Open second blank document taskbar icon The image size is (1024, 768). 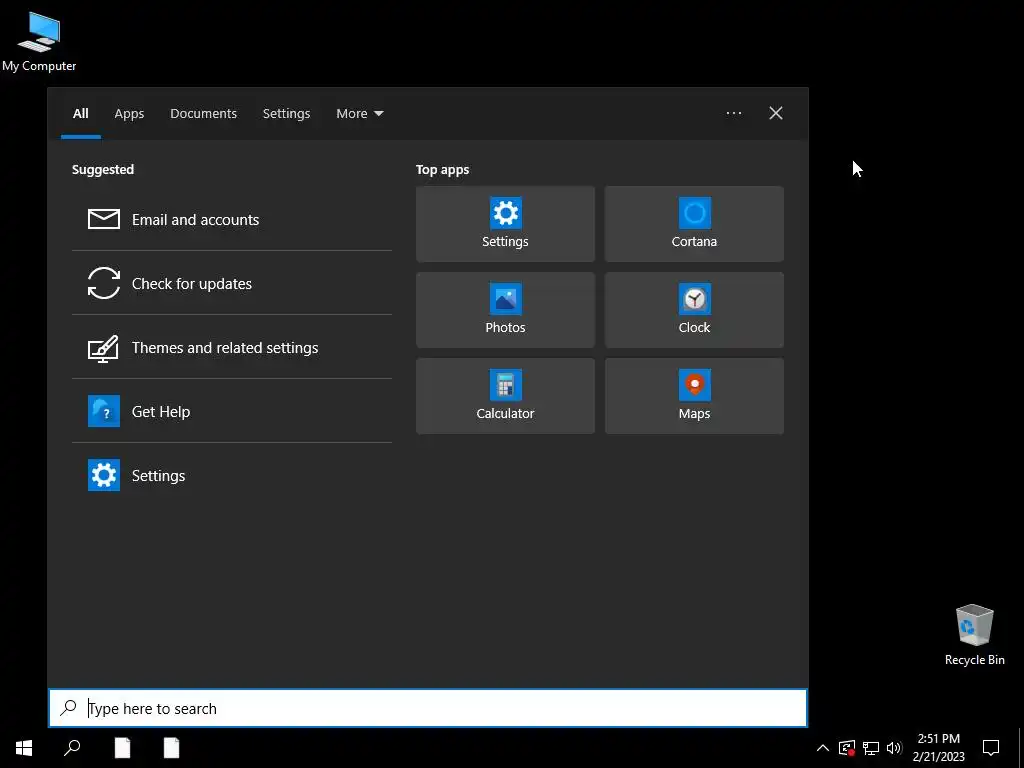(171, 748)
